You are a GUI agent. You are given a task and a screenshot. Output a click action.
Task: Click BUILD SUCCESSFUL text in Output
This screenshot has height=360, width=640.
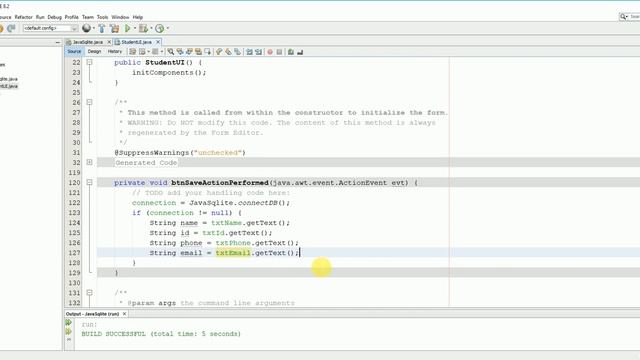tap(113, 333)
